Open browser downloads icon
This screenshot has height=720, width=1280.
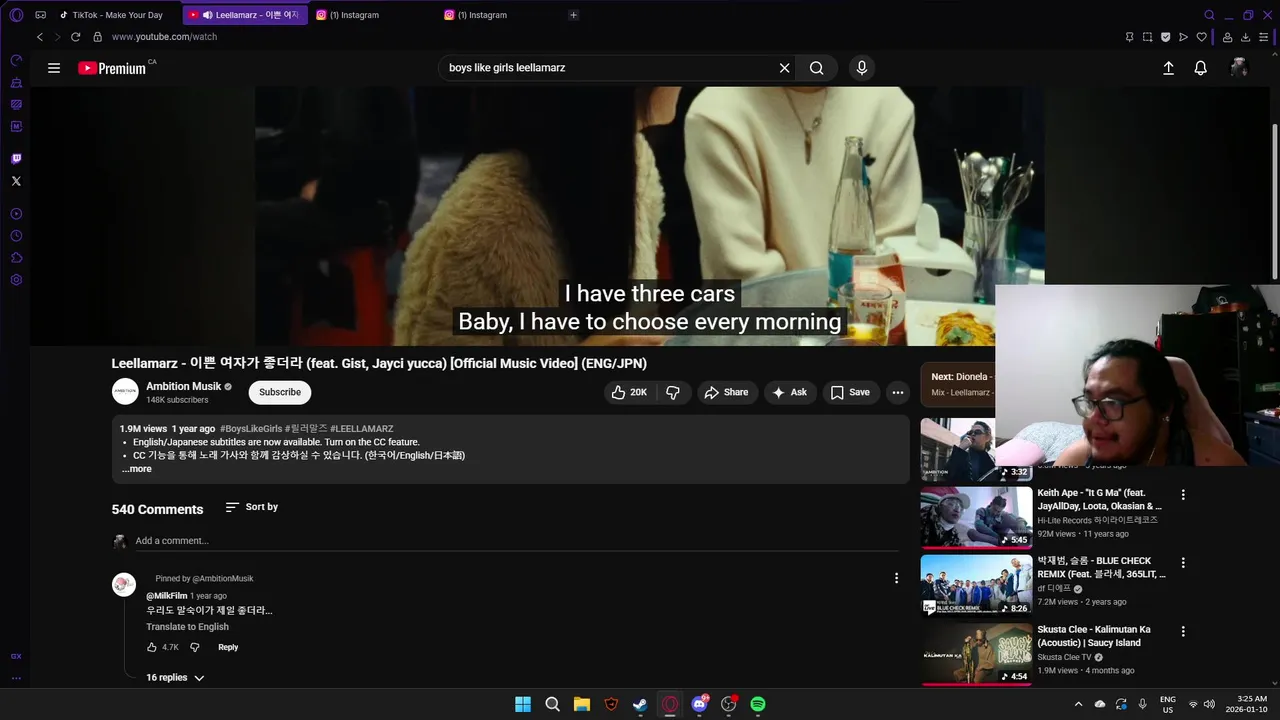click(1246, 37)
